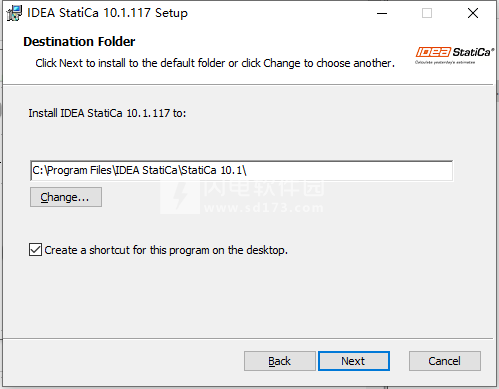Click the 'Click Next to install' instruction text
Viewport: 499px width, 389px height.
tap(215, 63)
